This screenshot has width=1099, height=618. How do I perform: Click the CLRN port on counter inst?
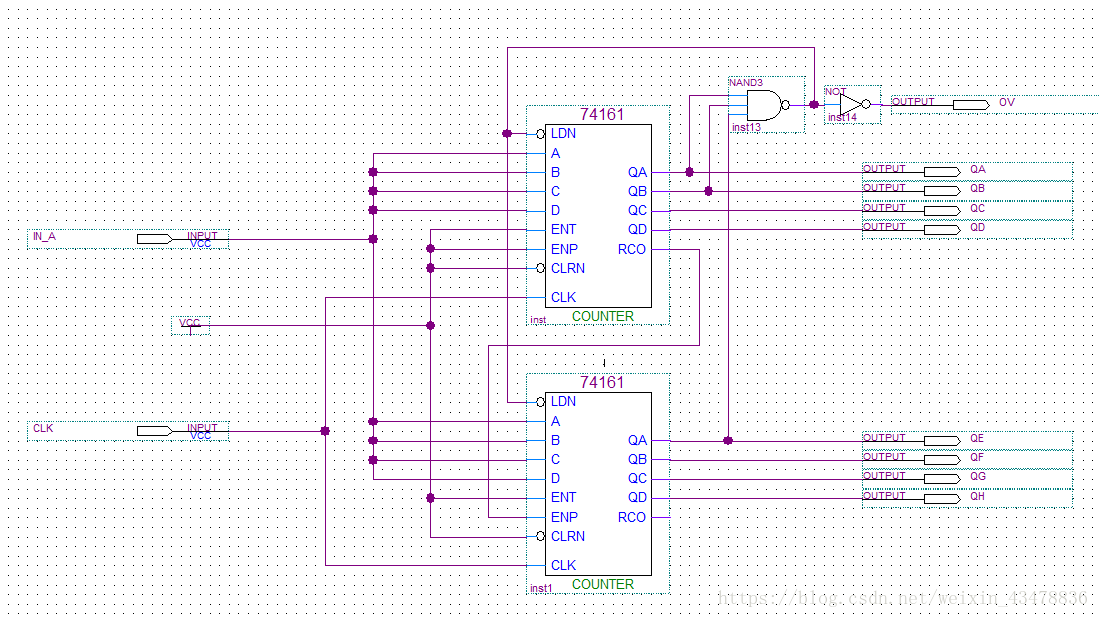[x=568, y=268]
